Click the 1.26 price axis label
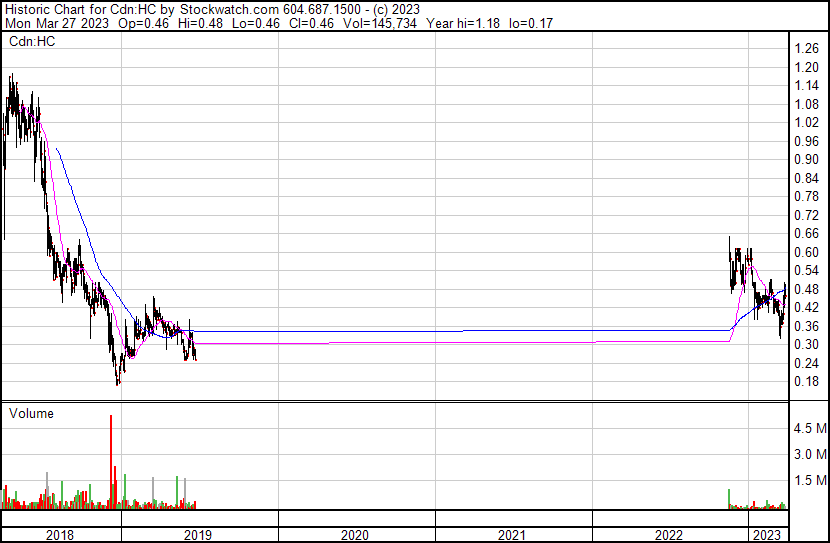Screen dimensions: 830x543 pyautogui.click(x=807, y=48)
